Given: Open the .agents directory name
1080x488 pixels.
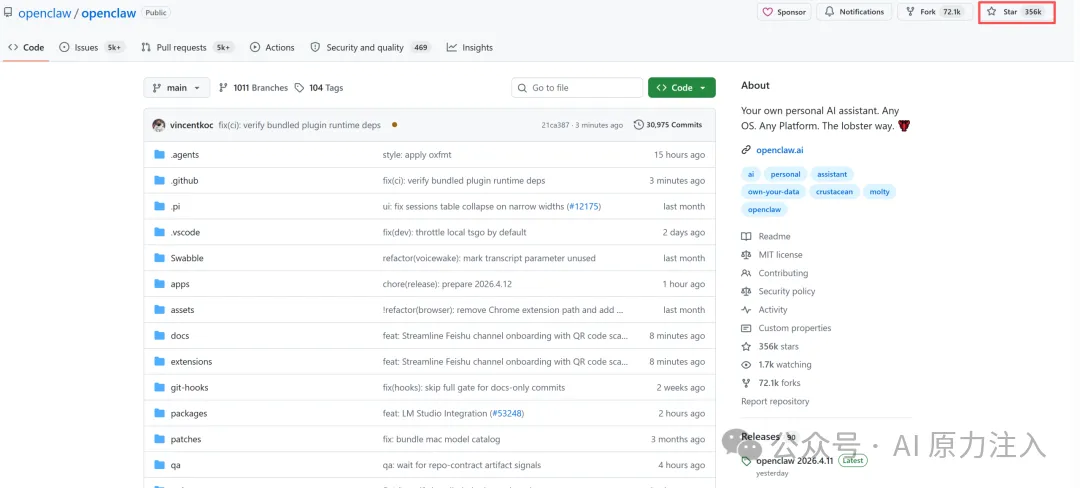Looking at the screenshot, I should pos(185,155).
